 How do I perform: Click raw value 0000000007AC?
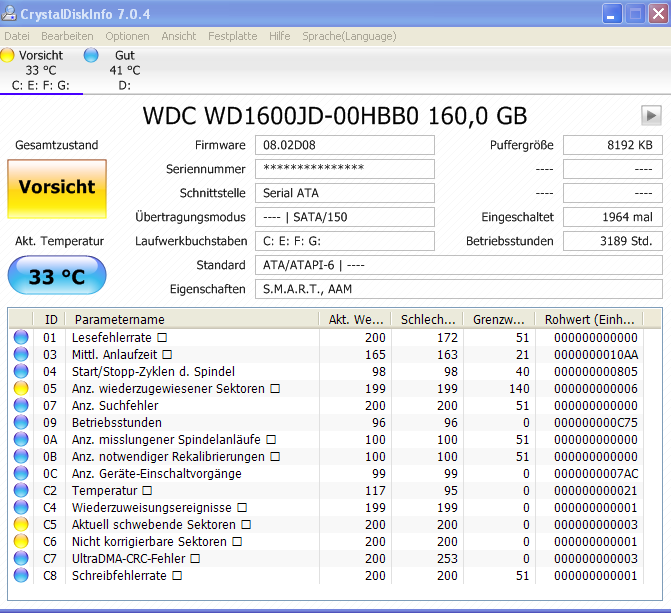click(x=596, y=474)
